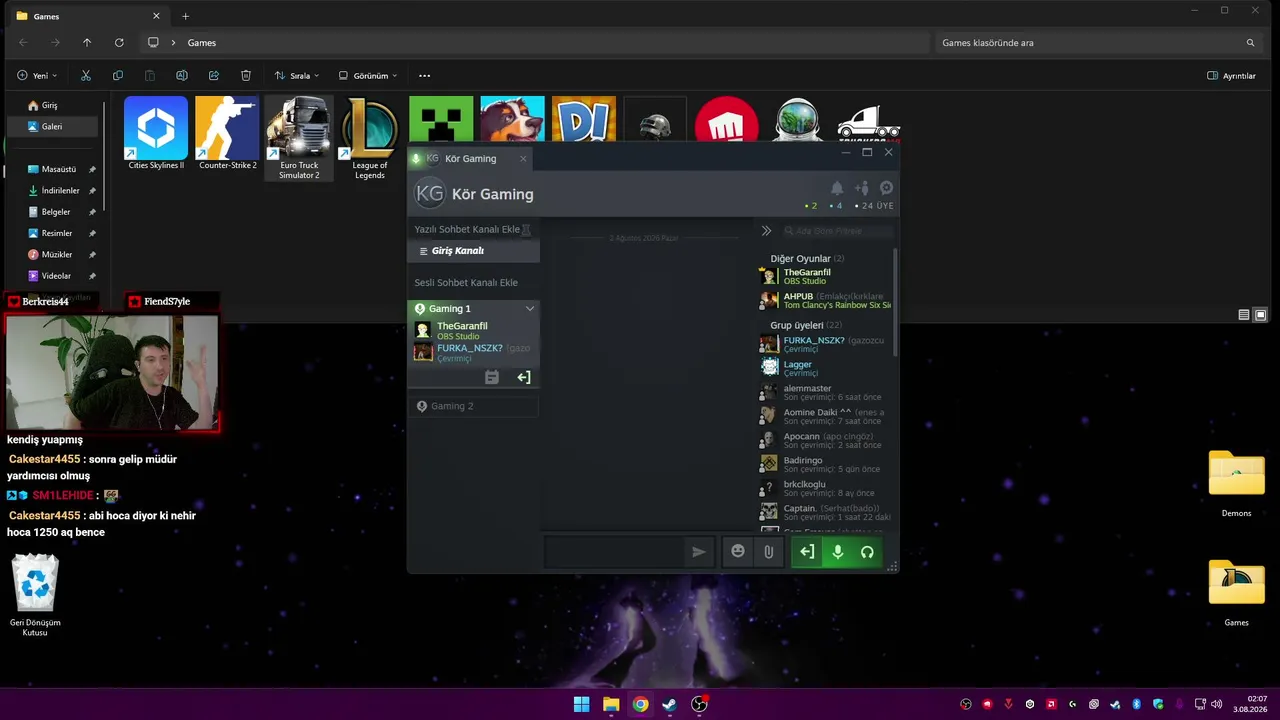Open the volume control in system tray
This screenshot has width=1280, height=720.
click(x=1216, y=704)
